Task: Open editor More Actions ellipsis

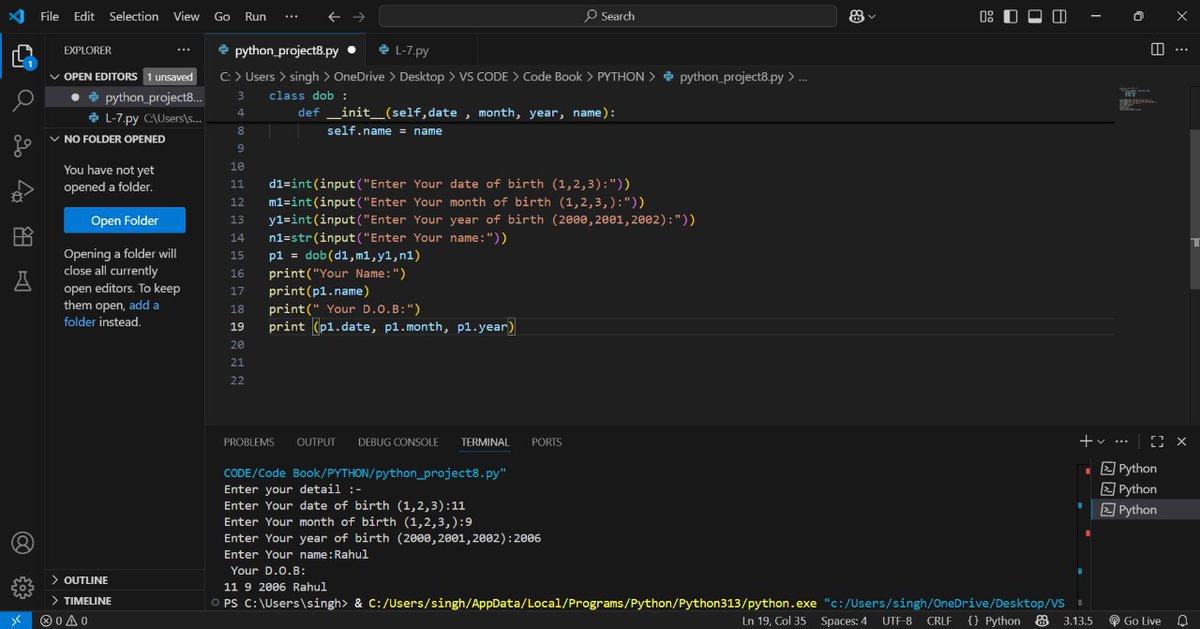Action: (1182, 50)
